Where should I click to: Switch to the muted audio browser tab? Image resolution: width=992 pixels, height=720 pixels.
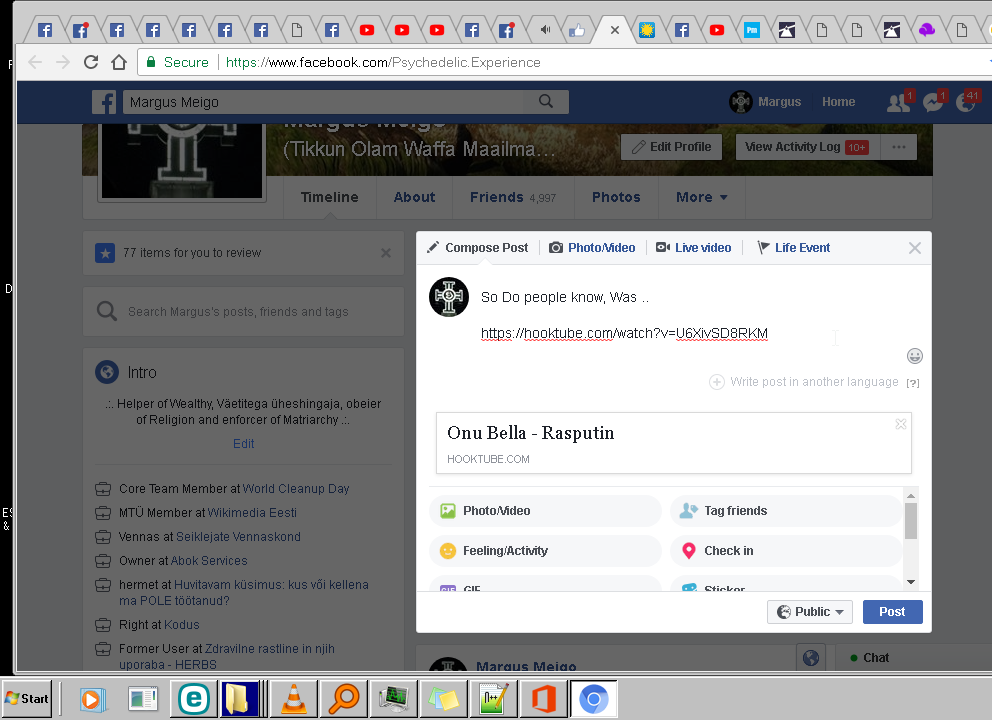coord(545,30)
